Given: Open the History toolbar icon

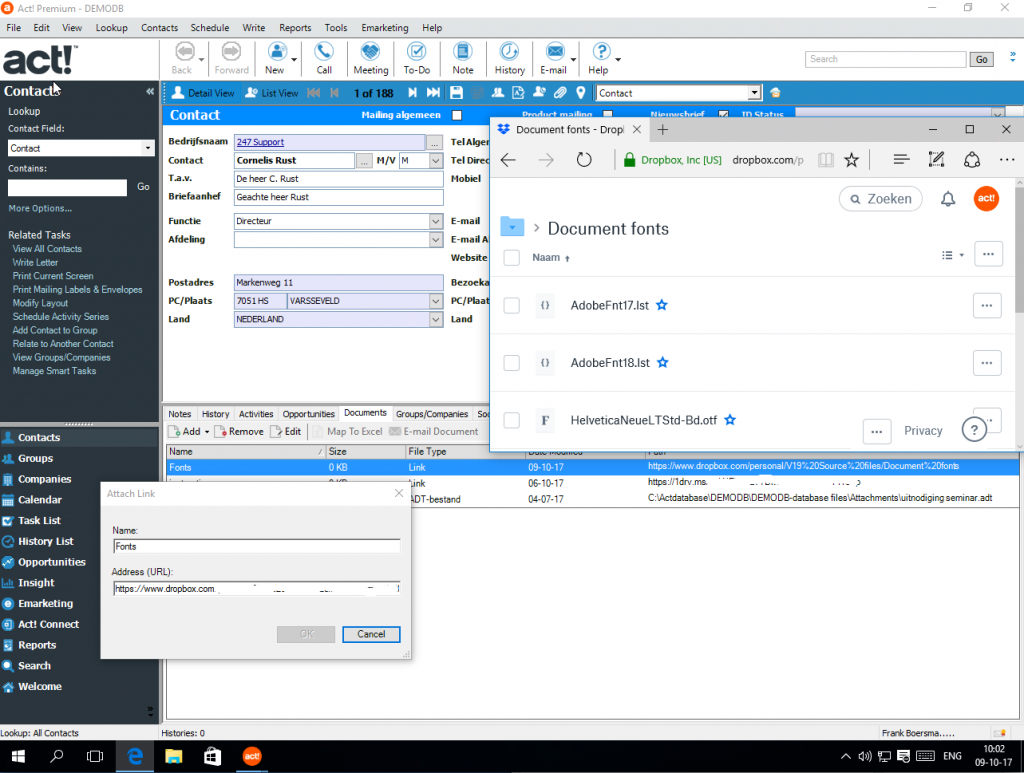Looking at the screenshot, I should tap(509, 52).
